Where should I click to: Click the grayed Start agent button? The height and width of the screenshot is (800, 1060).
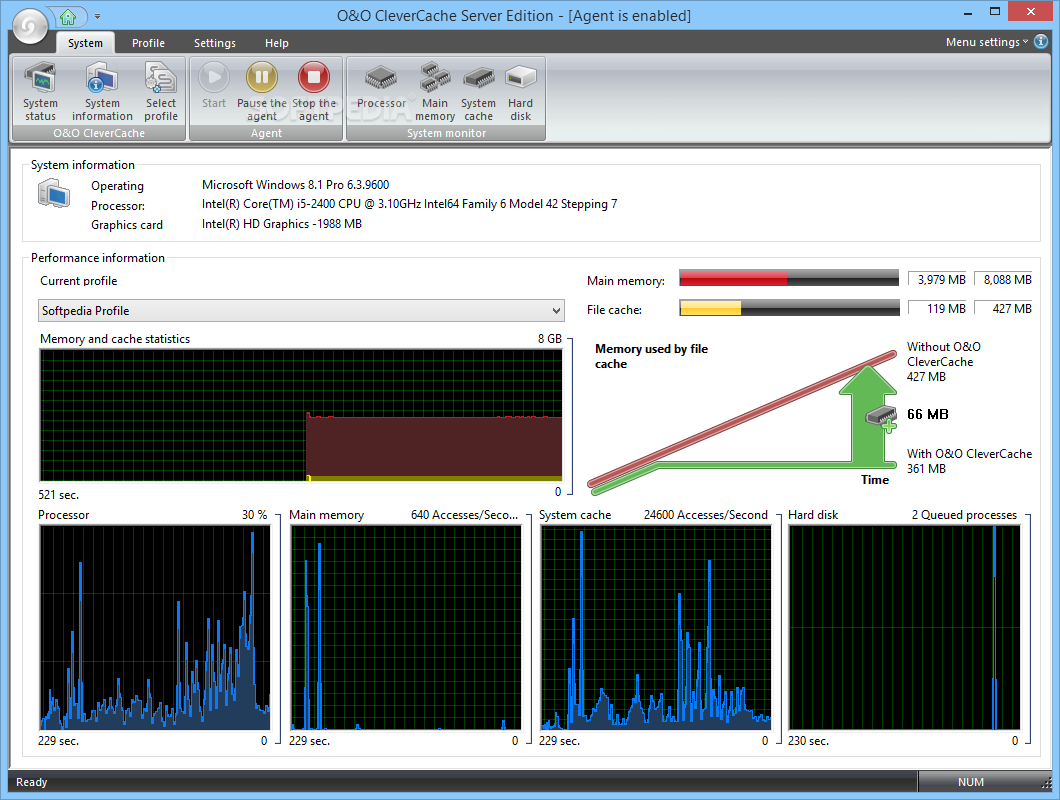(214, 86)
